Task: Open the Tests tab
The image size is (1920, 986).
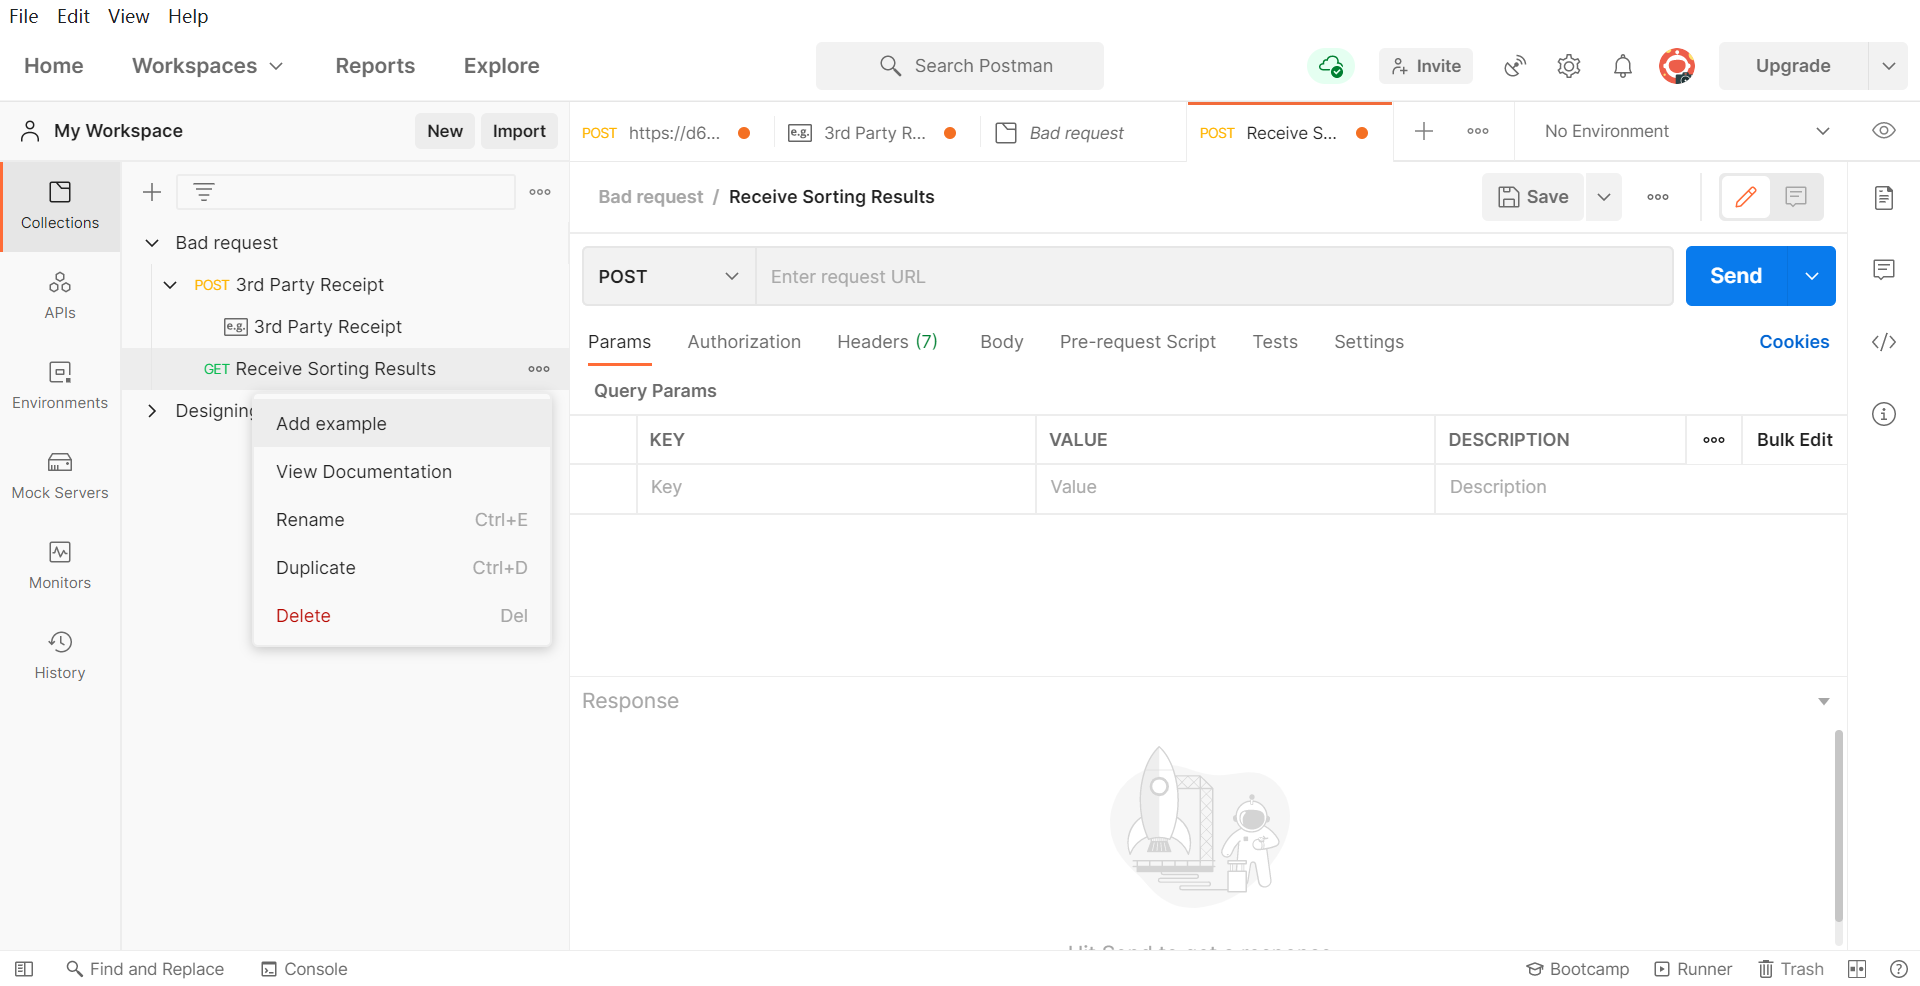Action: pyautogui.click(x=1275, y=342)
